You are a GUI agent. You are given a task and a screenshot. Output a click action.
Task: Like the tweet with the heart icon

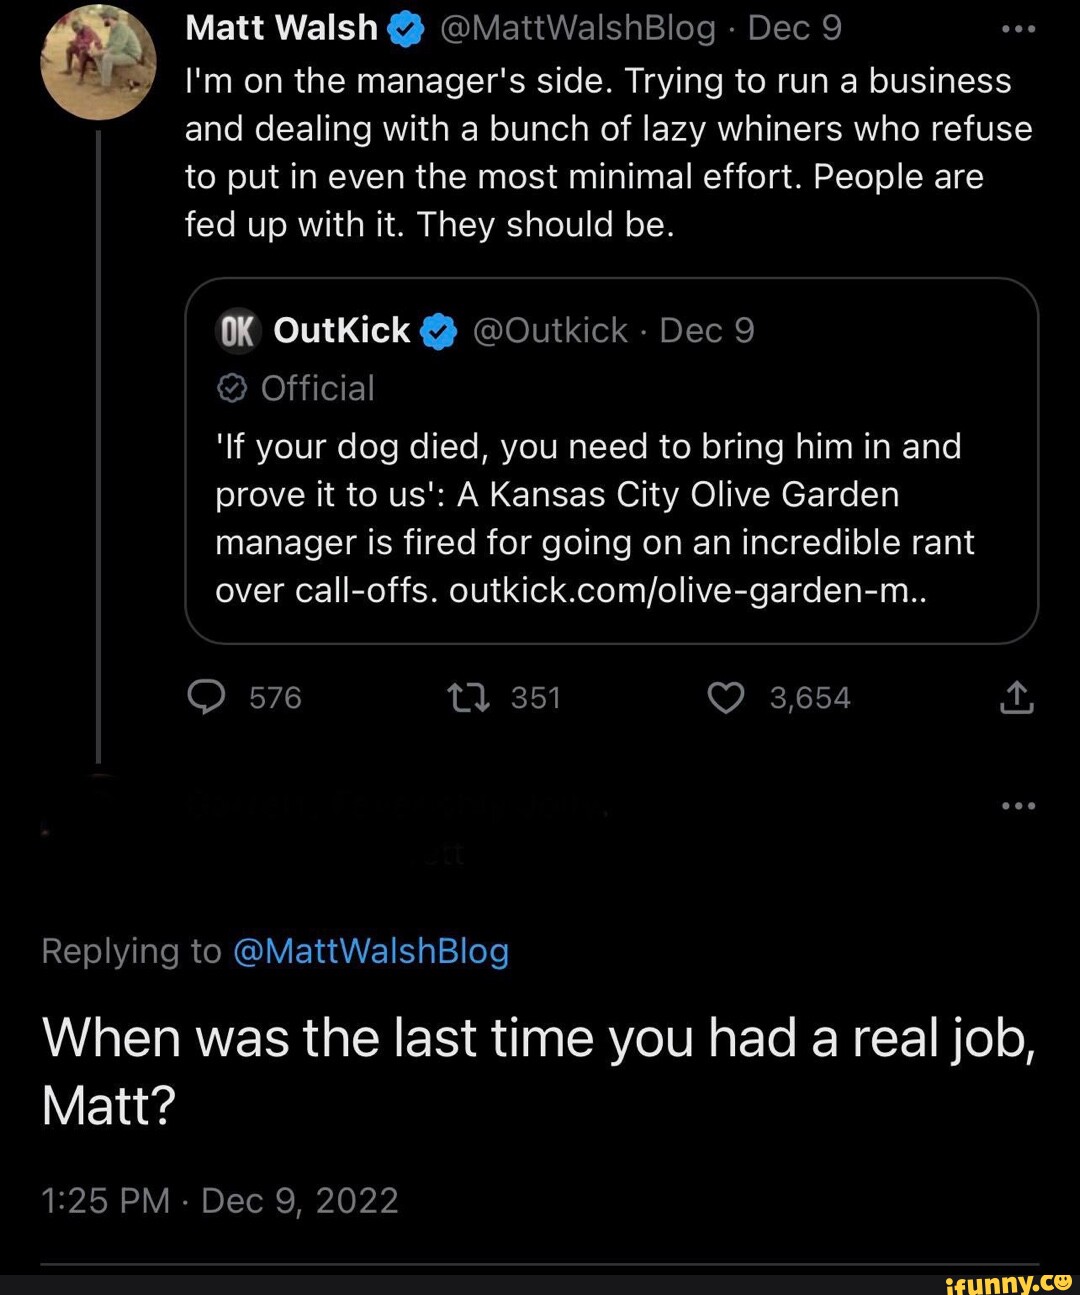point(726,697)
